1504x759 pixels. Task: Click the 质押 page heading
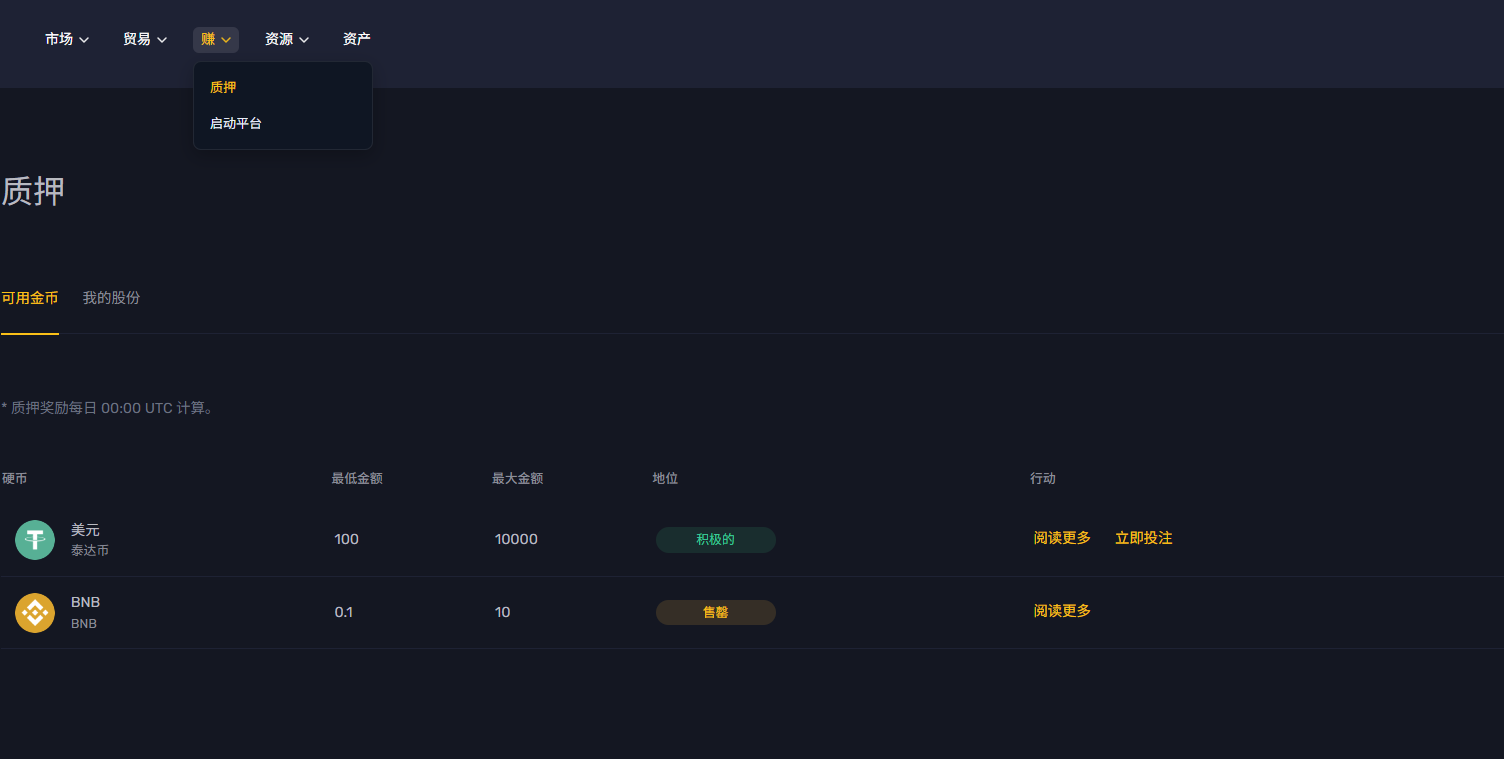(x=32, y=191)
